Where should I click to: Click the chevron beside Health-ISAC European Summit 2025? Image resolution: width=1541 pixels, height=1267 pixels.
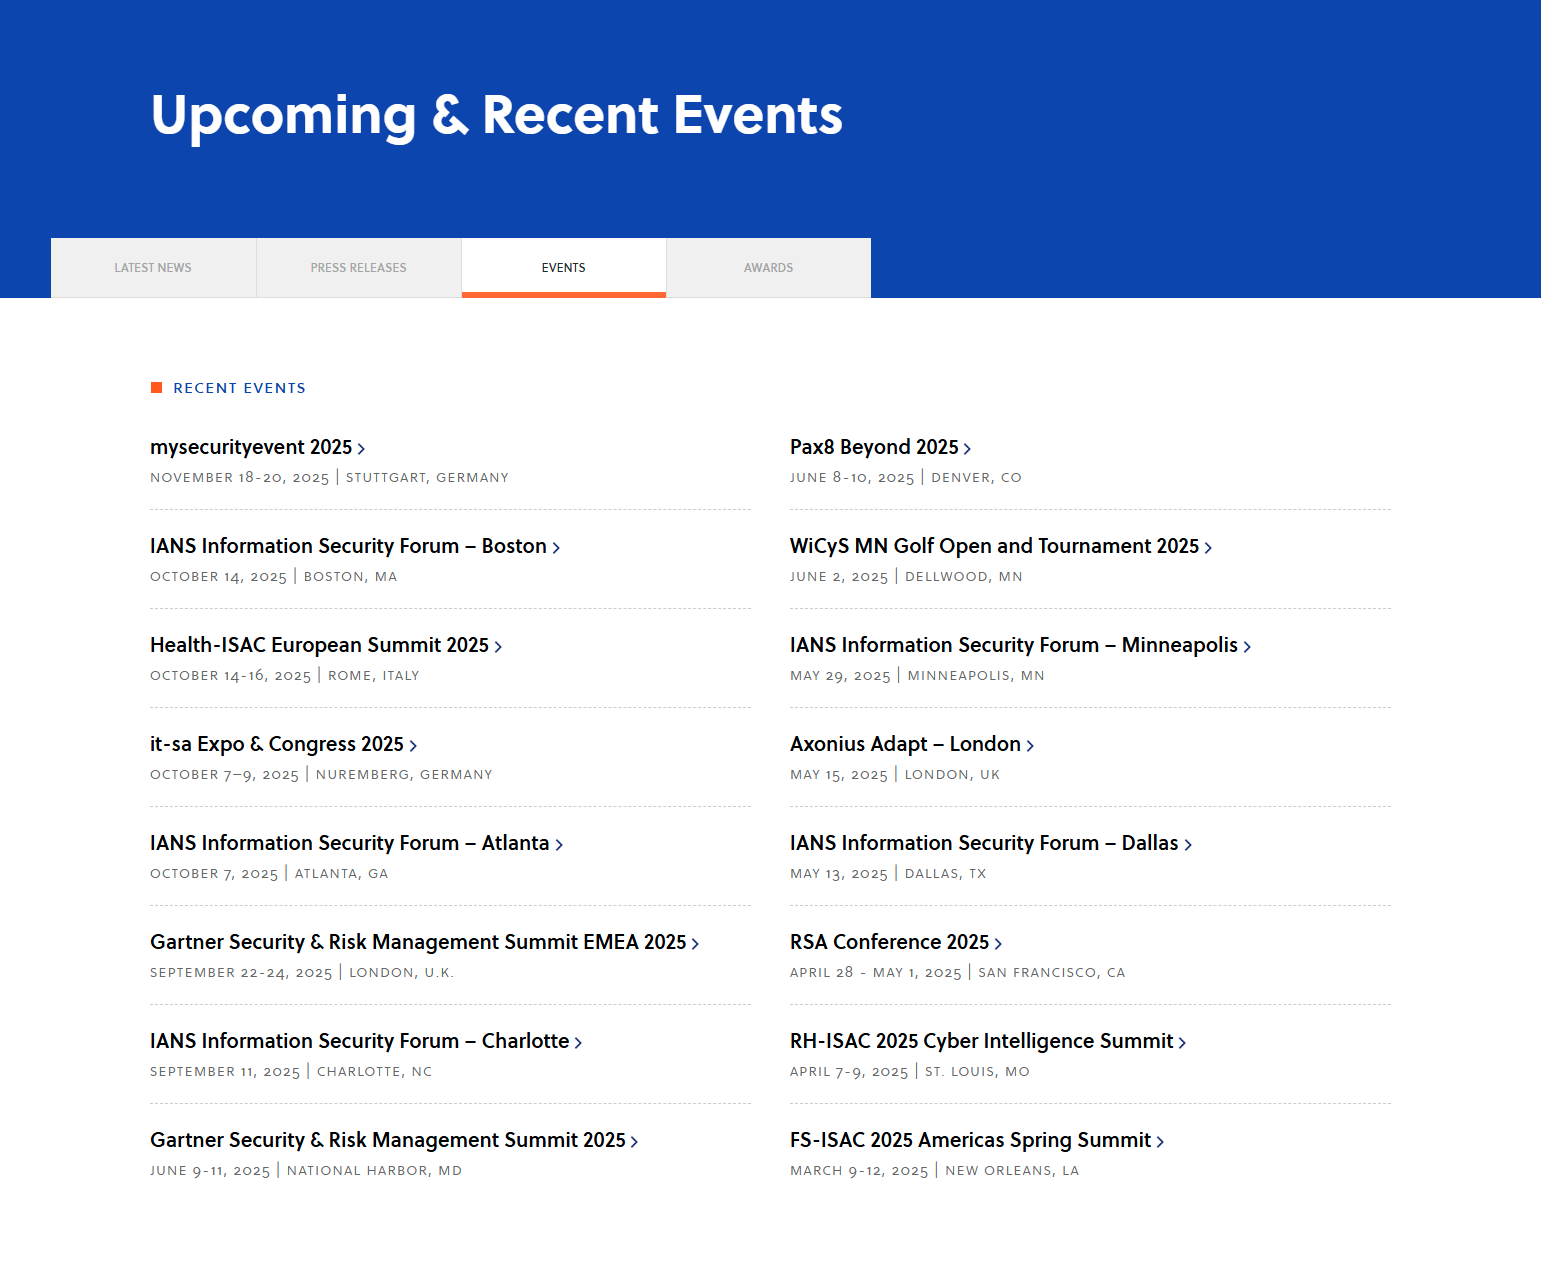pyautogui.click(x=498, y=646)
